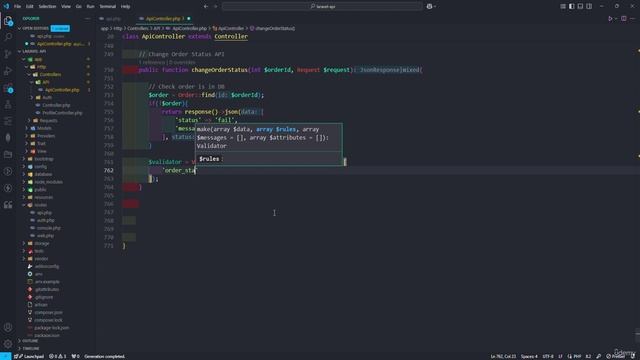Click the Run PHP file play icon

point(610,19)
